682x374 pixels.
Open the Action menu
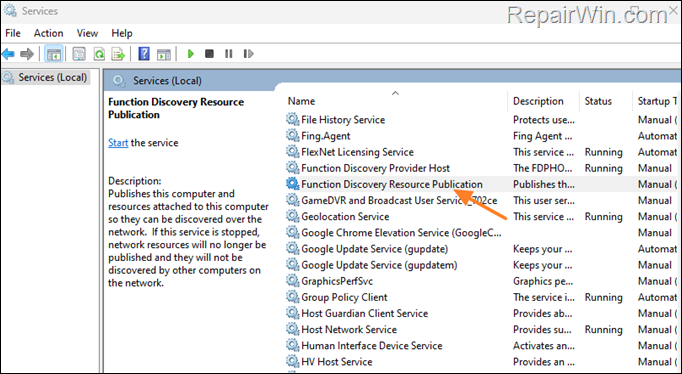(x=49, y=33)
